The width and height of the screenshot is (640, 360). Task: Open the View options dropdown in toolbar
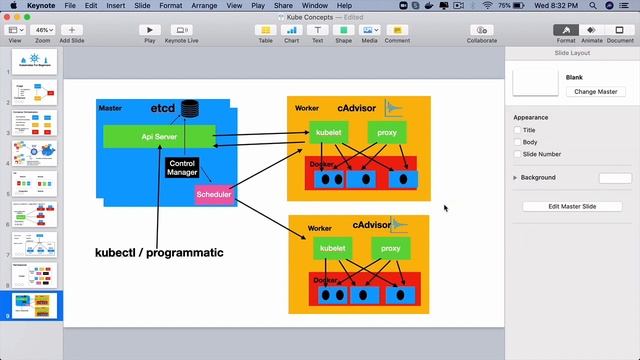pyautogui.click(x=16, y=30)
